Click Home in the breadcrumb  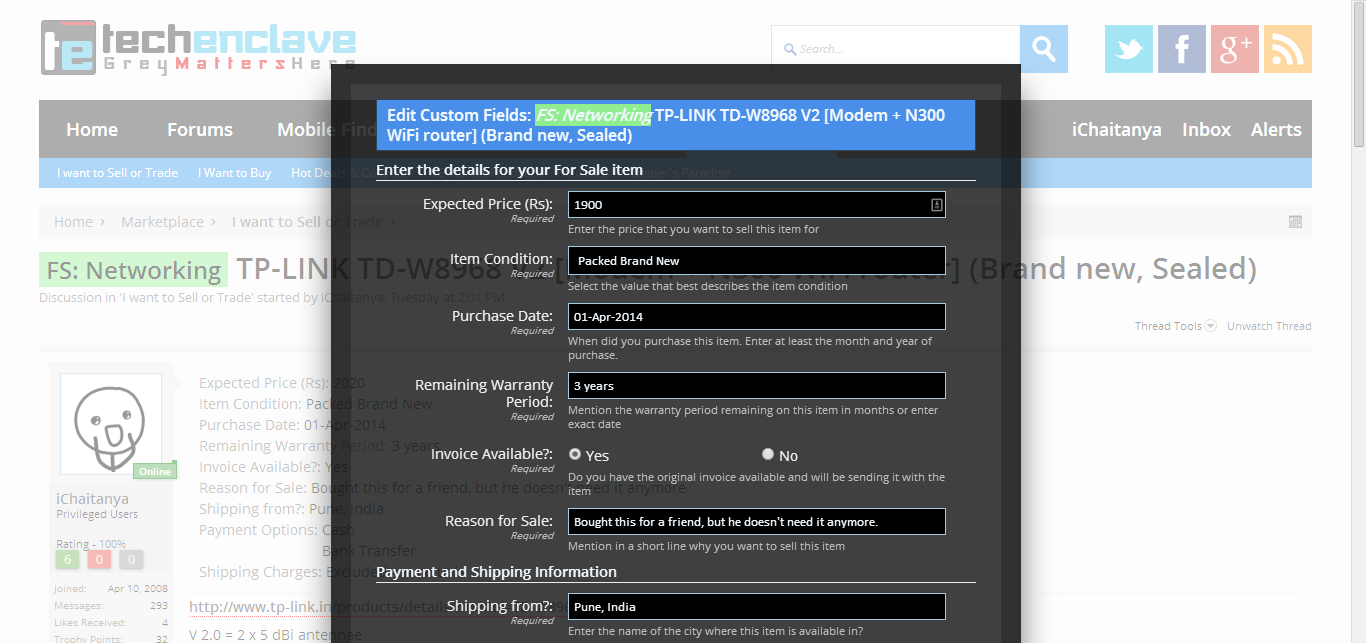click(x=73, y=222)
